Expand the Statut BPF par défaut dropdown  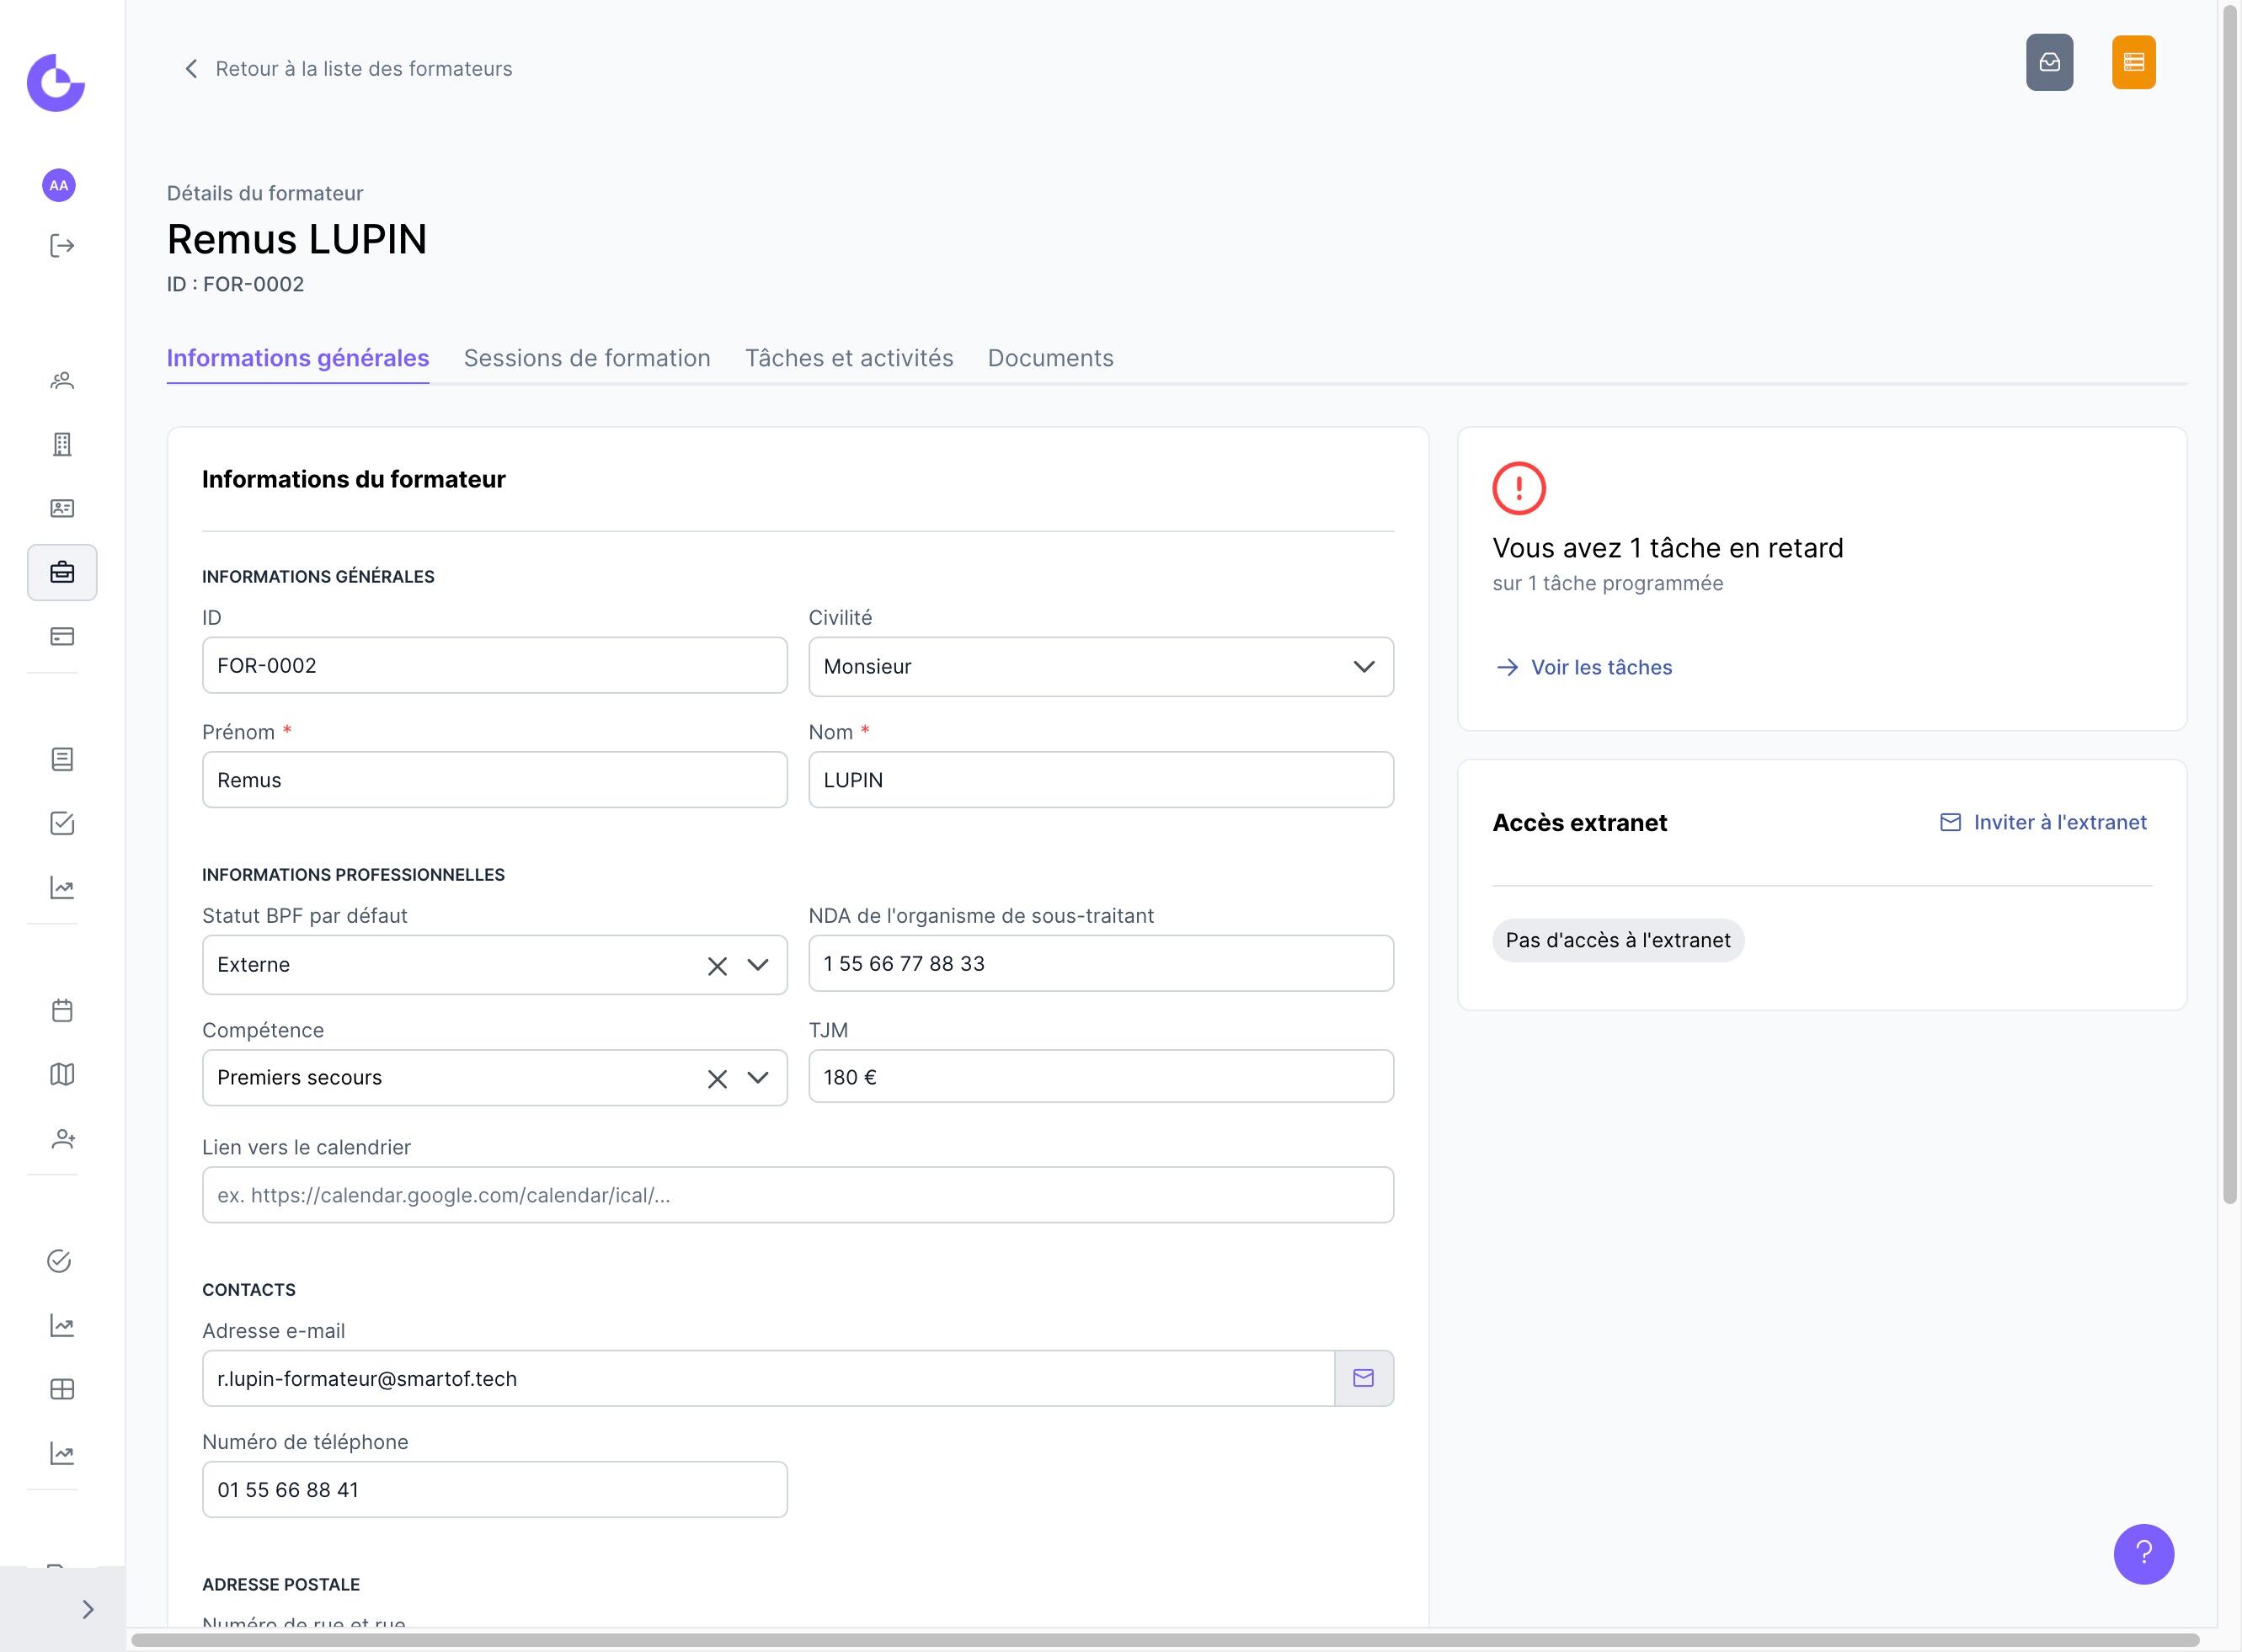[758, 965]
